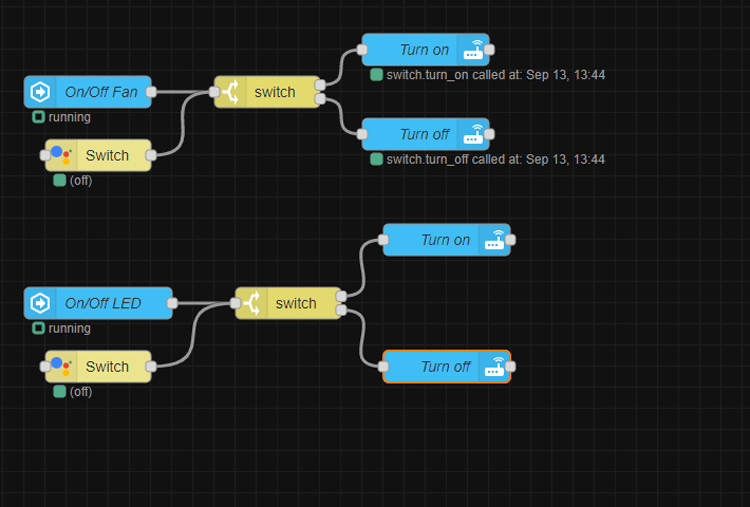This screenshot has height=507, width=750.
Task: Click router icon on LED flow's Turn on node
Action: [x=495, y=240]
